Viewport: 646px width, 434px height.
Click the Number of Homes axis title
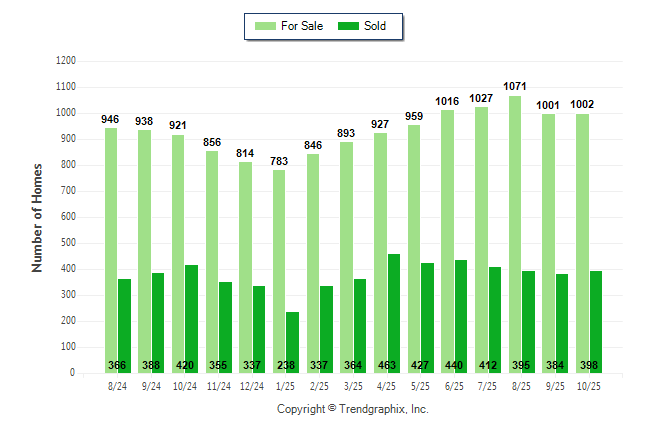pyautogui.click(x=37, y=217)
